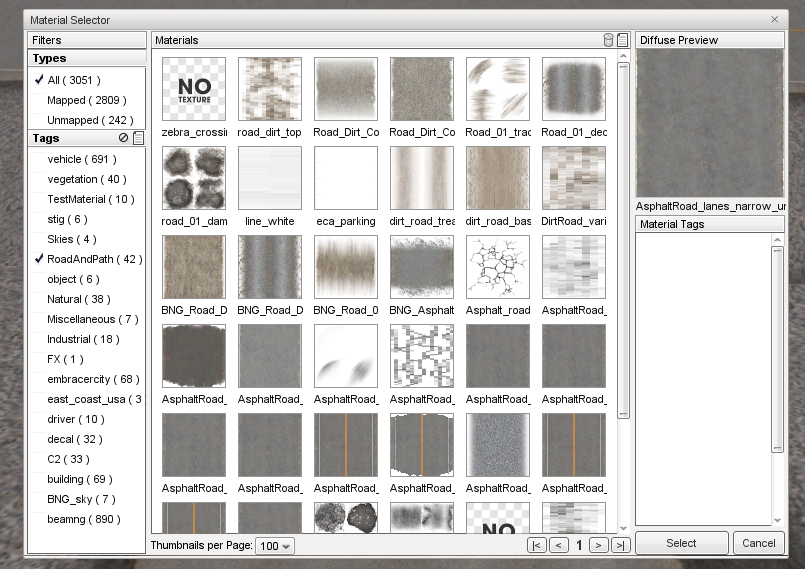
Task: Click the Diffuse Preview image
Action: click(710, 123)
